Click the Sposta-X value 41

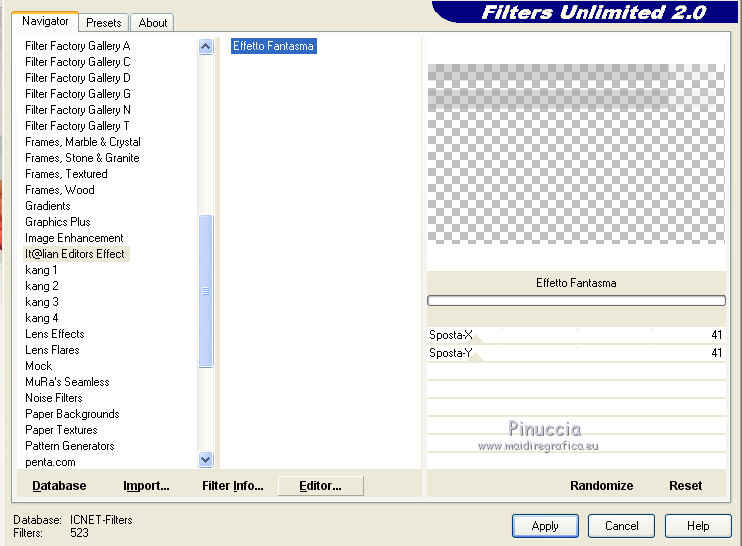pyautogui.click(x=716, y=335)
